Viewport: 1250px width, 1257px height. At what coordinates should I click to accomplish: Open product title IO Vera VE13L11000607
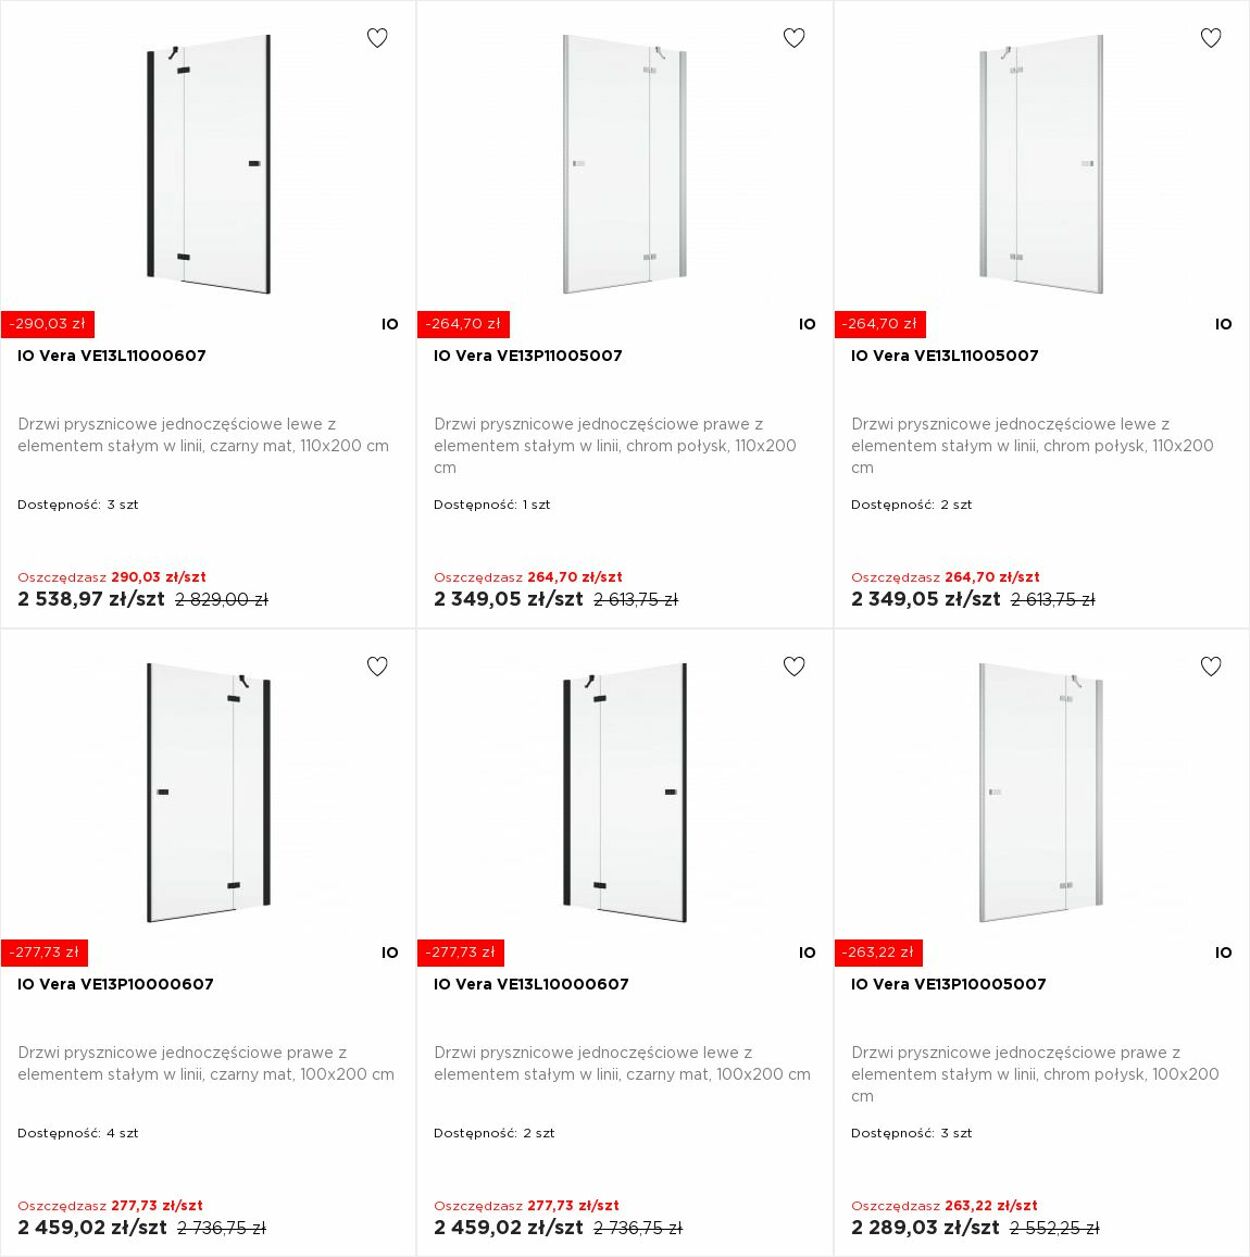point(112,356)
